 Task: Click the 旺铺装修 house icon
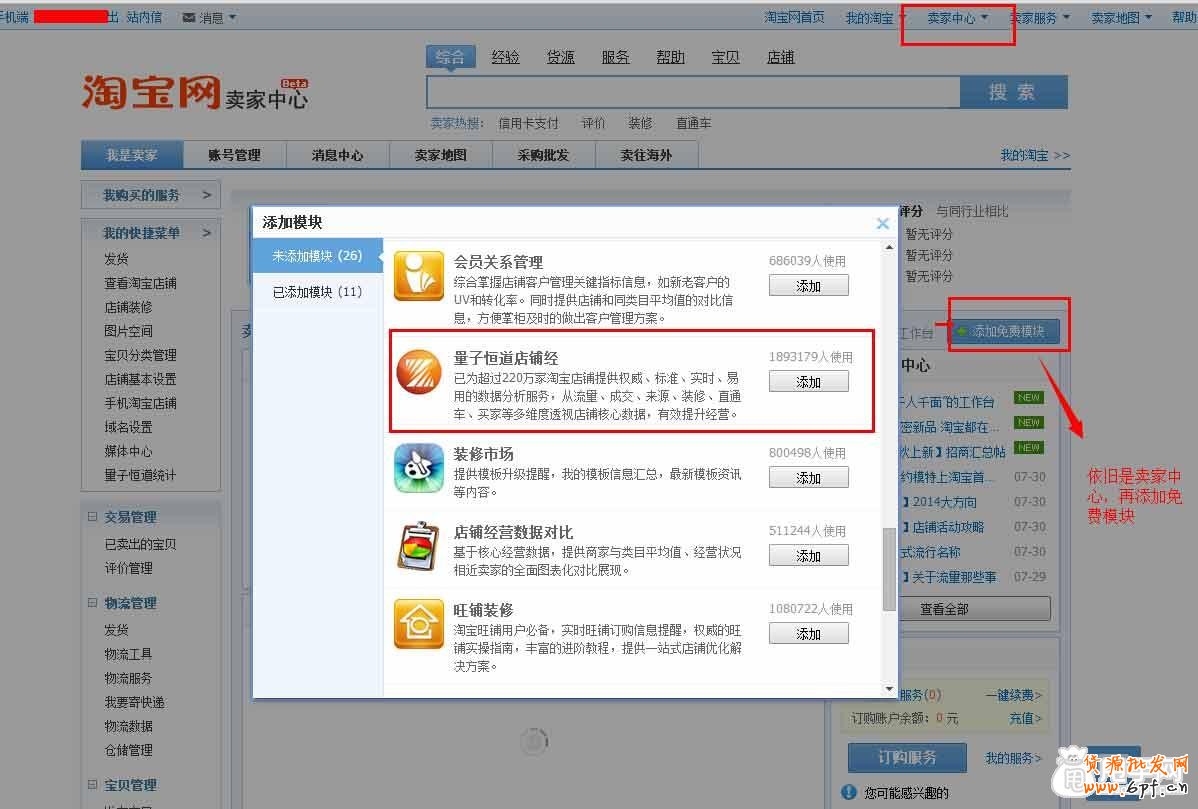point(418,623)
